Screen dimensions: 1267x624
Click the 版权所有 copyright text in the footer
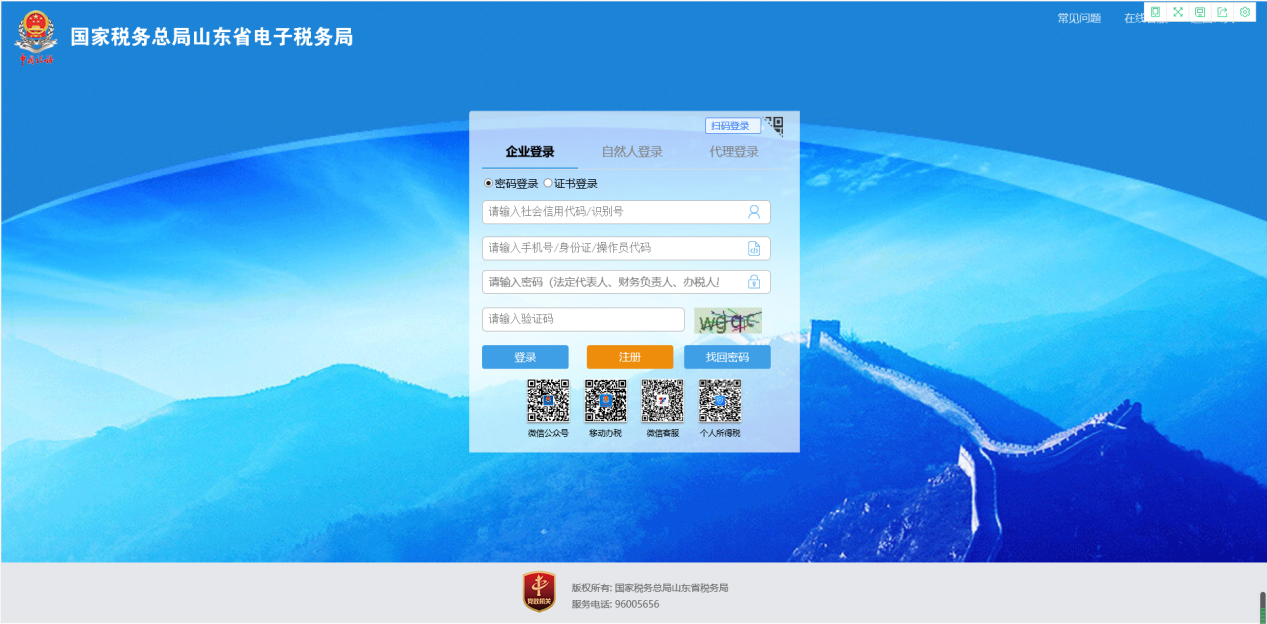[650, 588]
